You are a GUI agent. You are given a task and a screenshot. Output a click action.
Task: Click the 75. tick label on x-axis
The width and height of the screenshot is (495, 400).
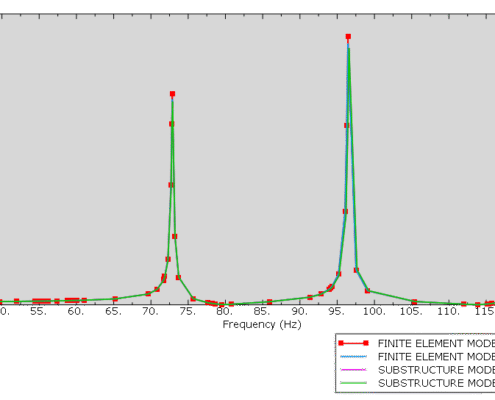tap(188, 312)
